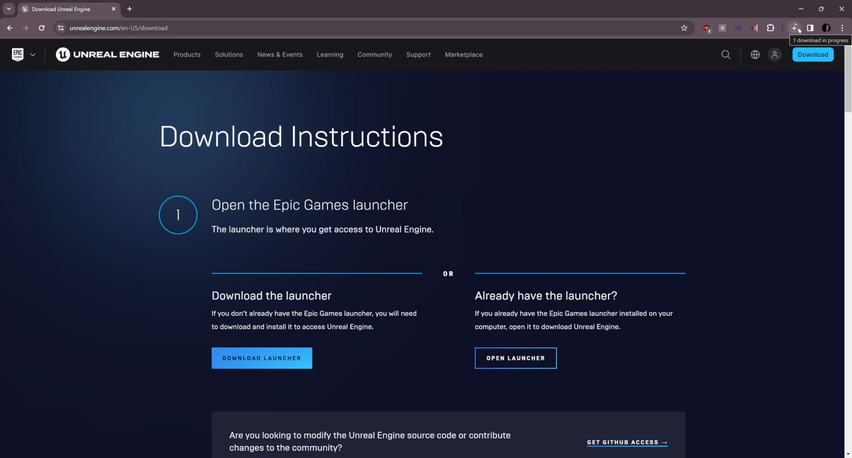This screenshot has width=852, height=458.
Task: Toggle the browser side panel icon
Action: [810, 28]
